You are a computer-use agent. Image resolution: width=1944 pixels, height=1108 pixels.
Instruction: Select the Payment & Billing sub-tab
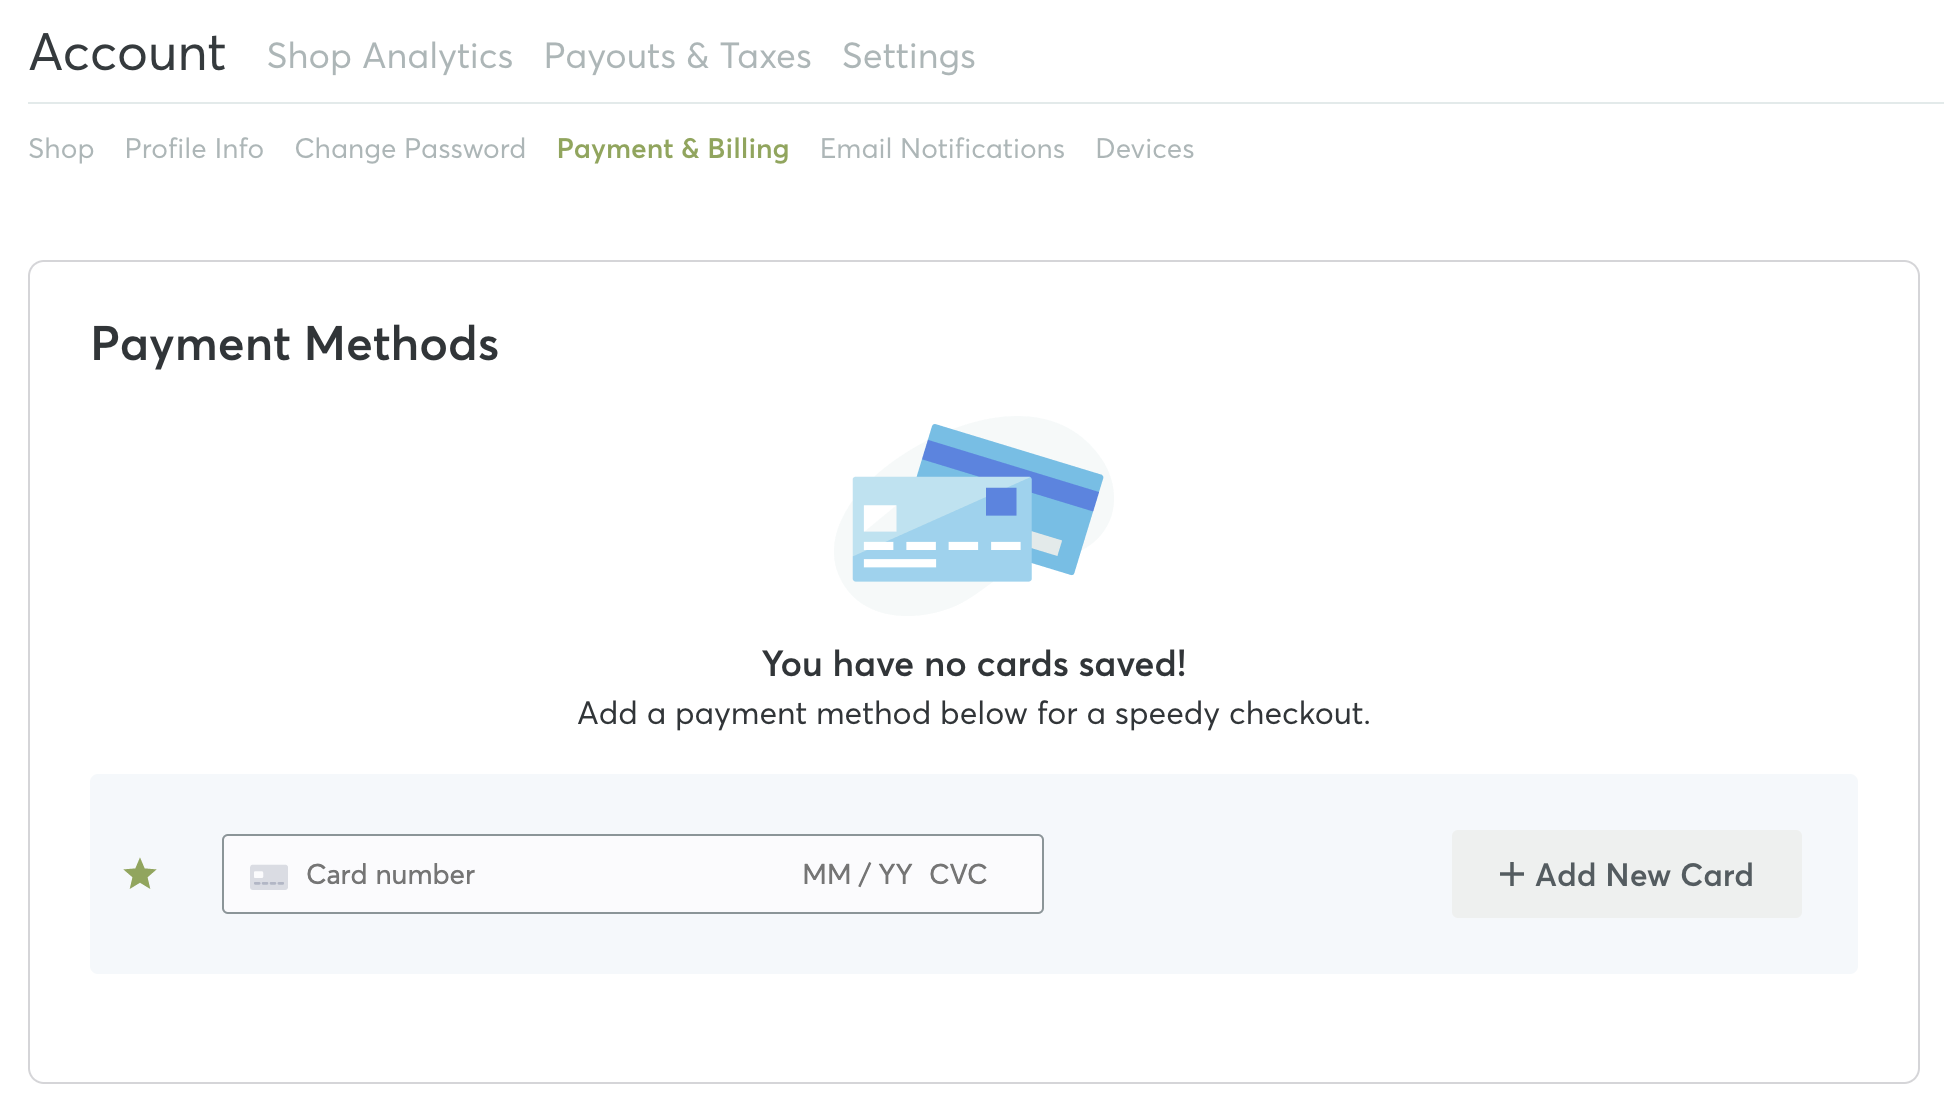[673, 149]
